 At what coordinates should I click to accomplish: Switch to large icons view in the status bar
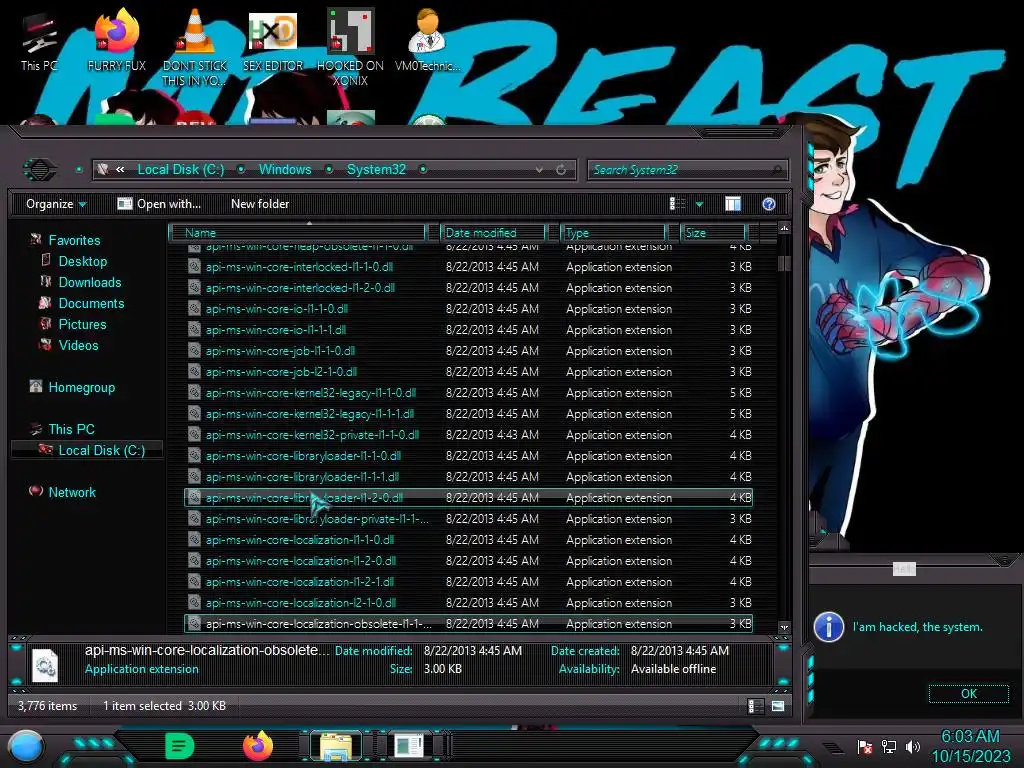coord(778,706)
